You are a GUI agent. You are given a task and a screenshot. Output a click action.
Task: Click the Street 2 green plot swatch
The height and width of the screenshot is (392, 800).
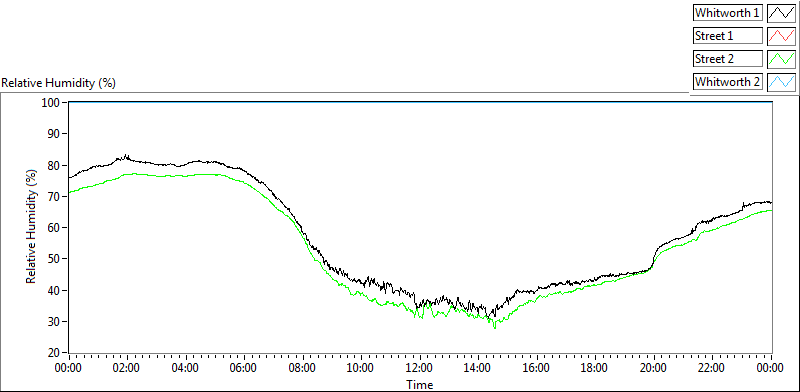781,58
